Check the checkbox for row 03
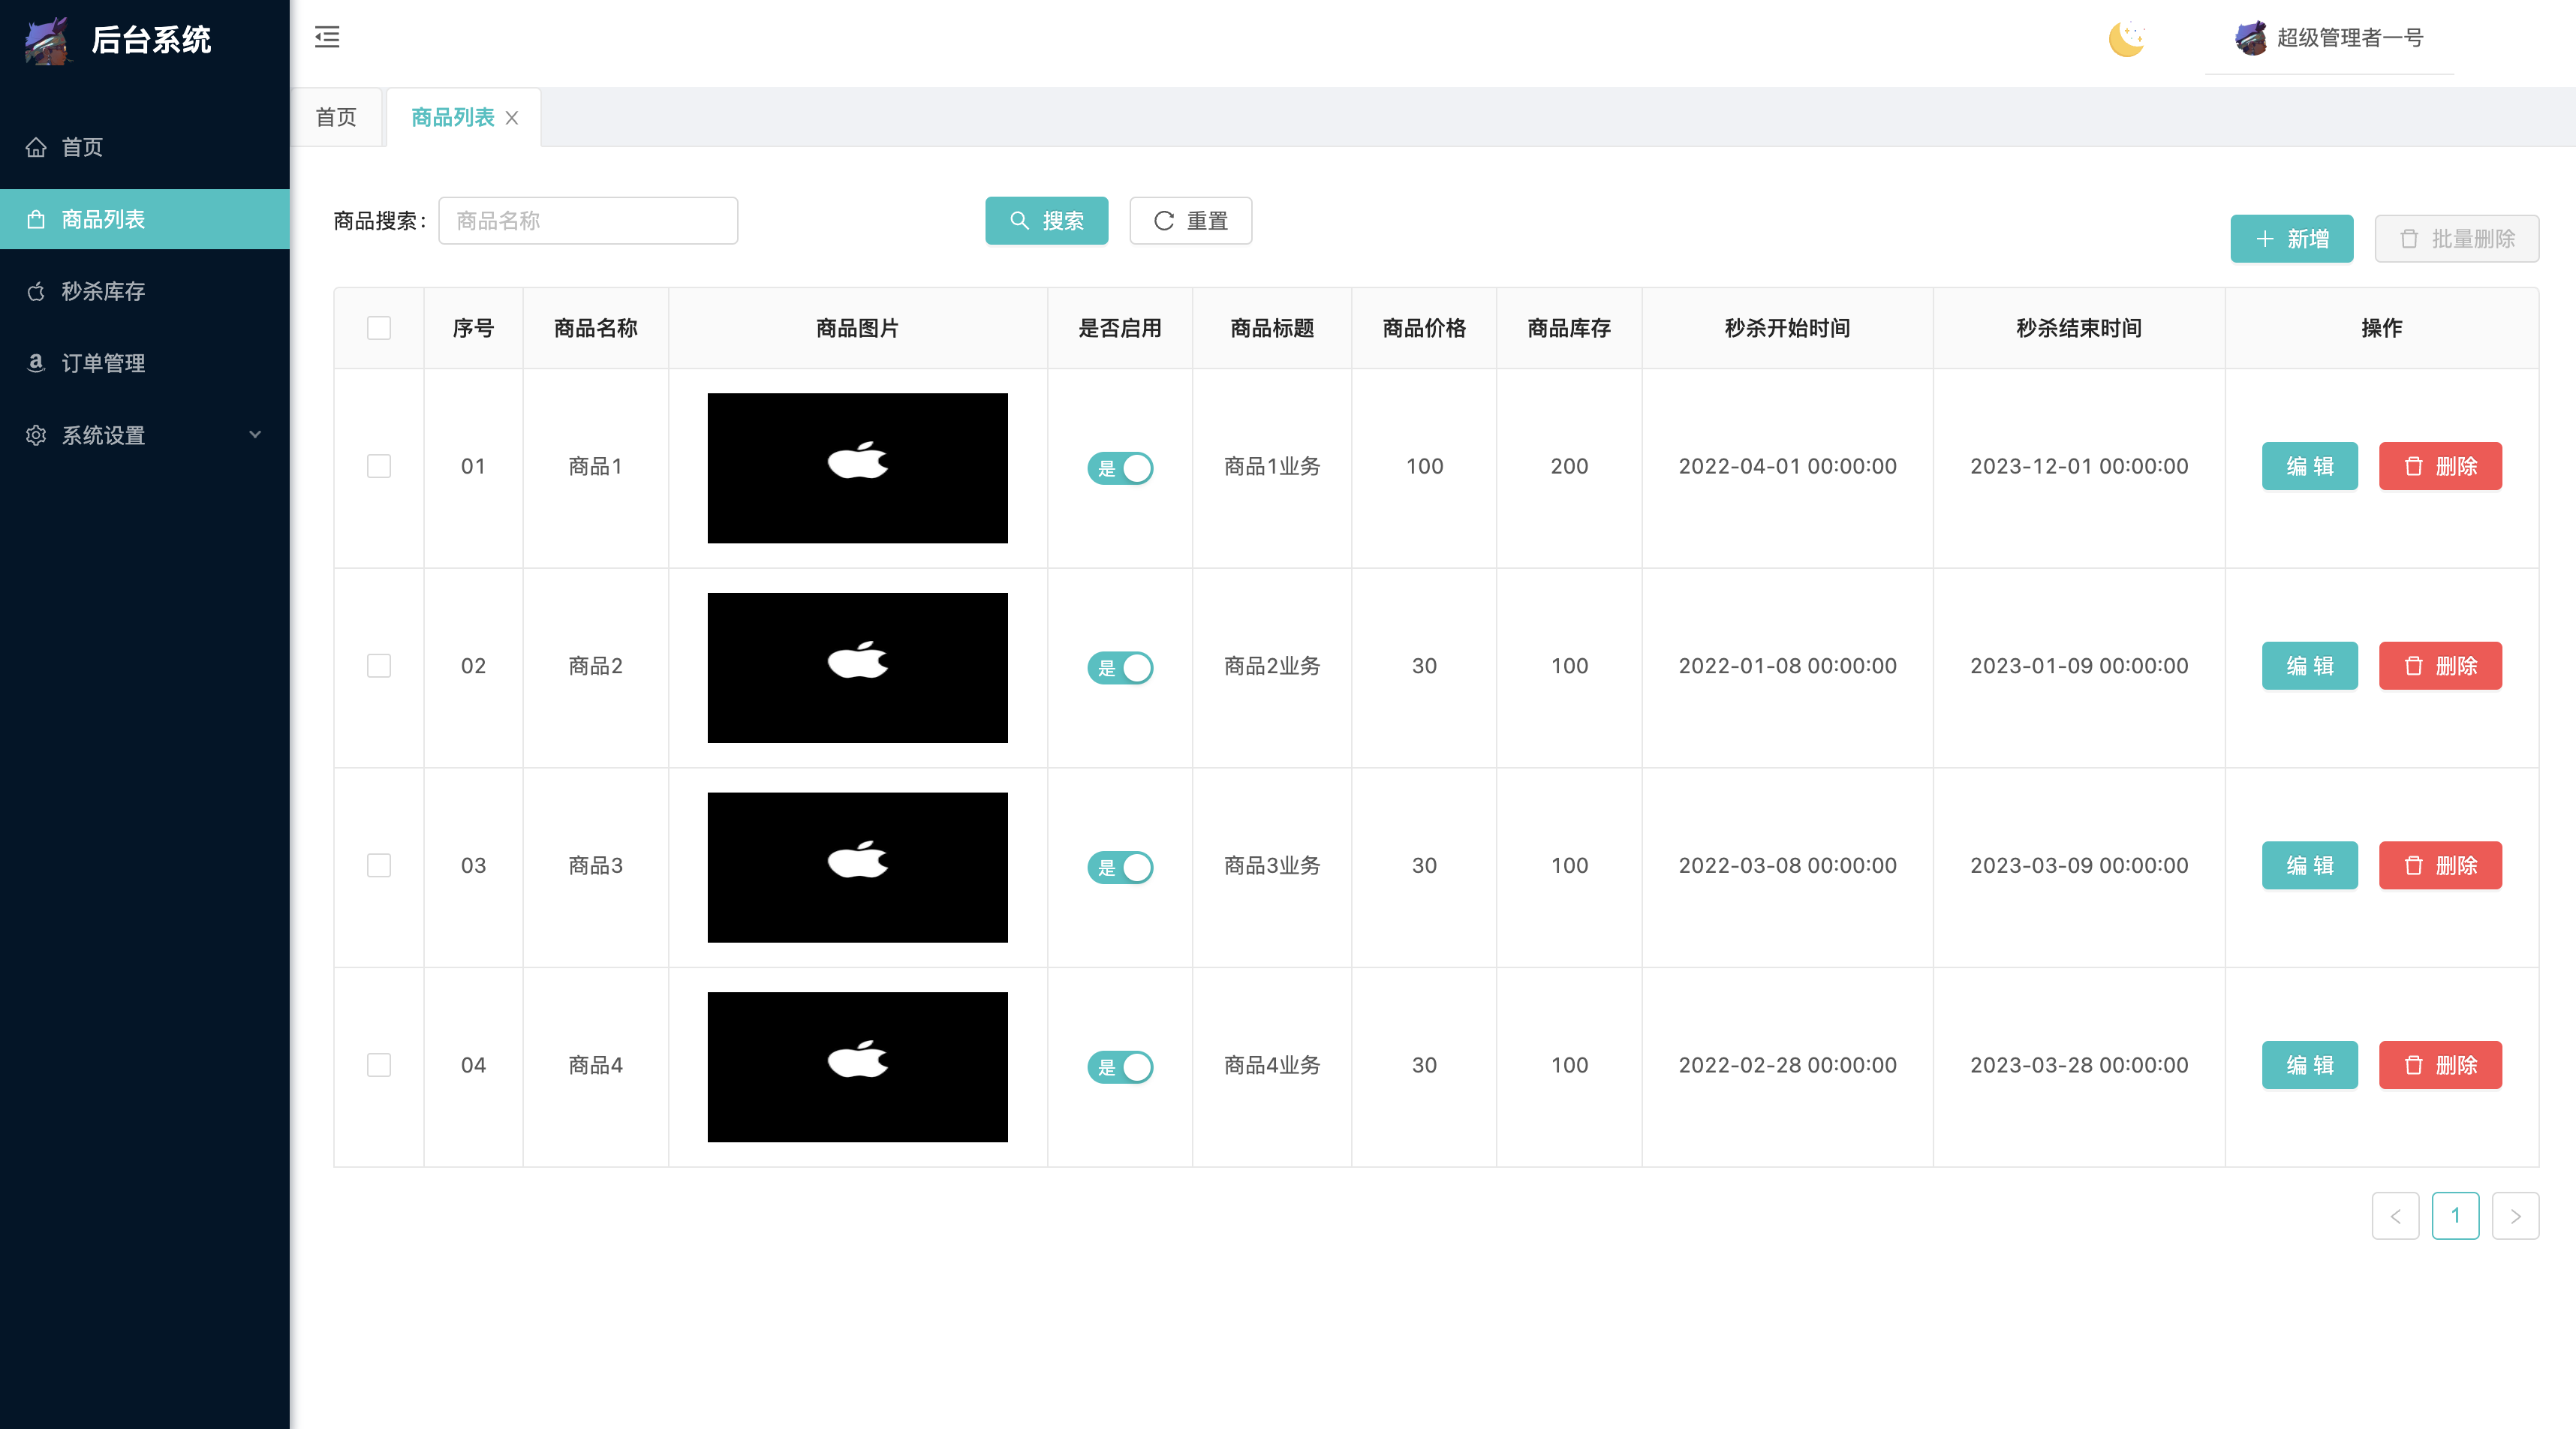The image size is (2576, 1429). [379, 865]
